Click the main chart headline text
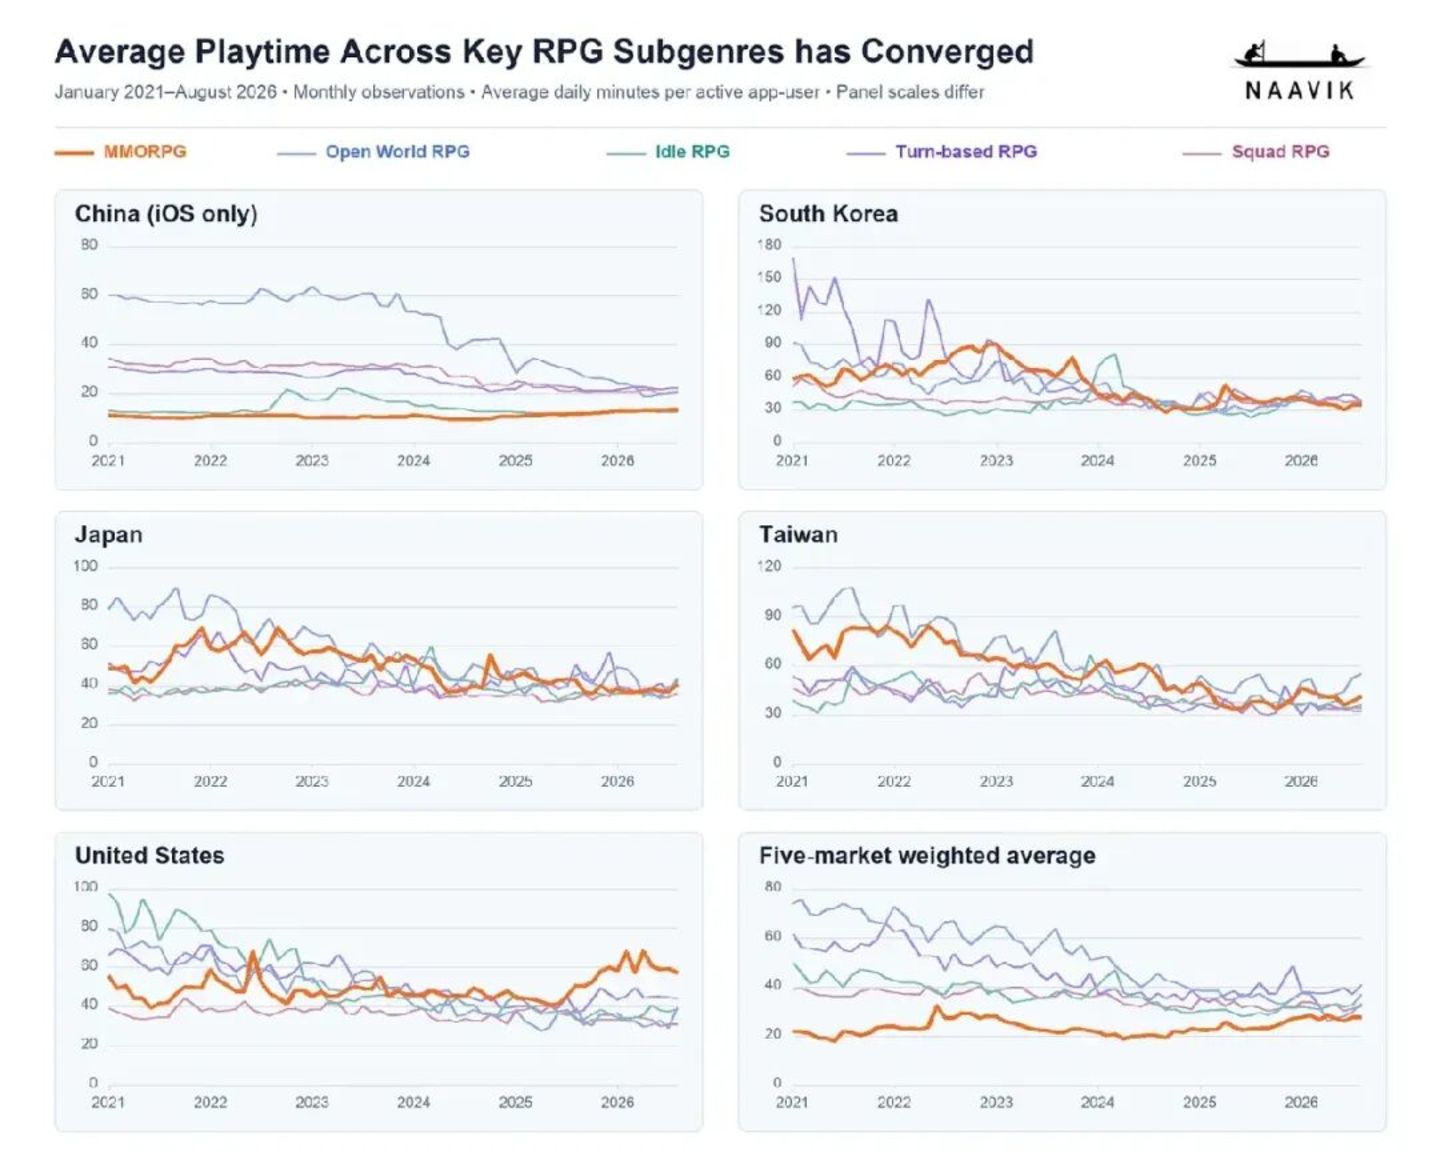Viewport: 1440px width, 1152px height. tap(544, 51)
